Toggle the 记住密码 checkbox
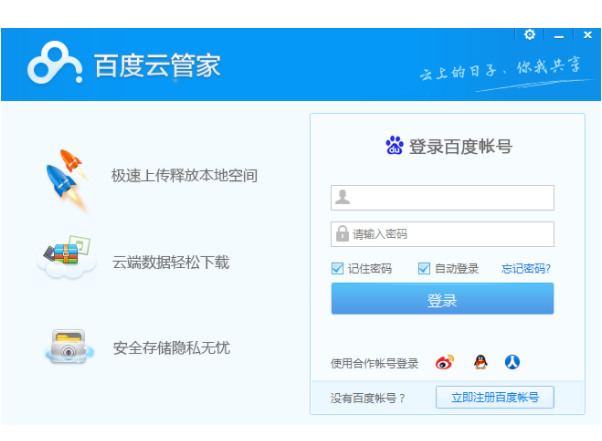 click(x=337, y=268)
